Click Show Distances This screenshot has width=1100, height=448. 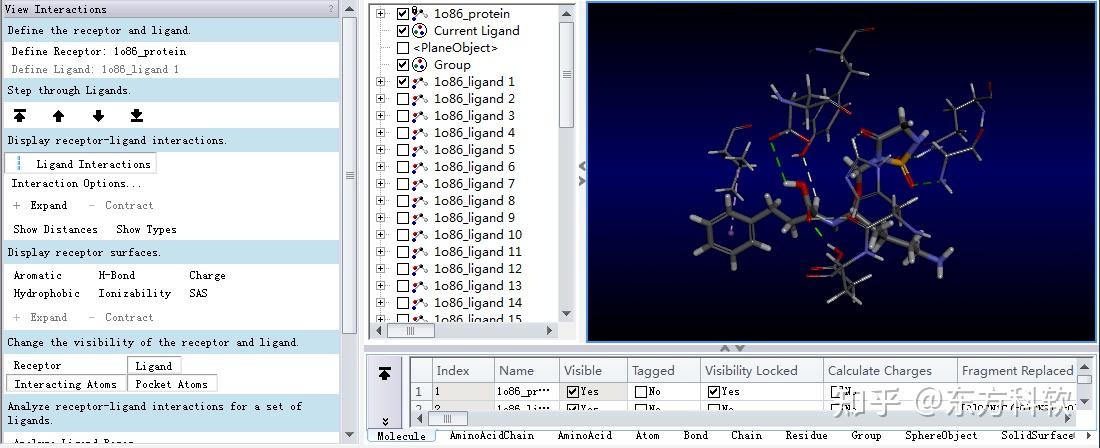55,229
